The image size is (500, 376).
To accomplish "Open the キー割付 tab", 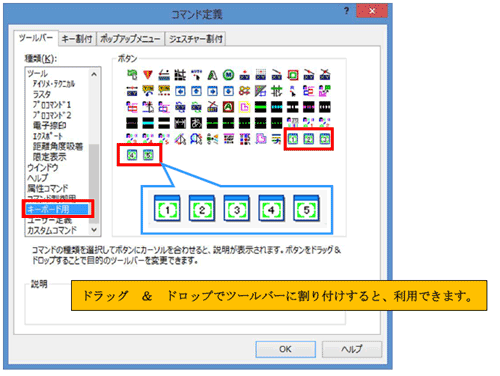I will click(77, 39).
